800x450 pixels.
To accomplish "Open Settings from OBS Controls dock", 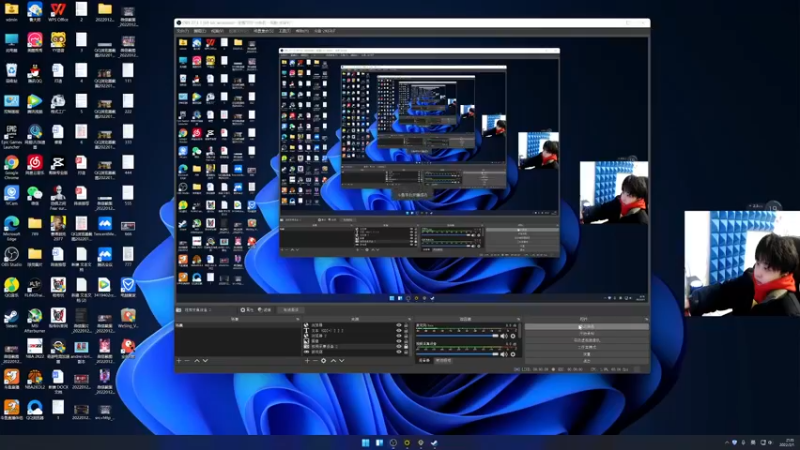I will pos(587,354).
